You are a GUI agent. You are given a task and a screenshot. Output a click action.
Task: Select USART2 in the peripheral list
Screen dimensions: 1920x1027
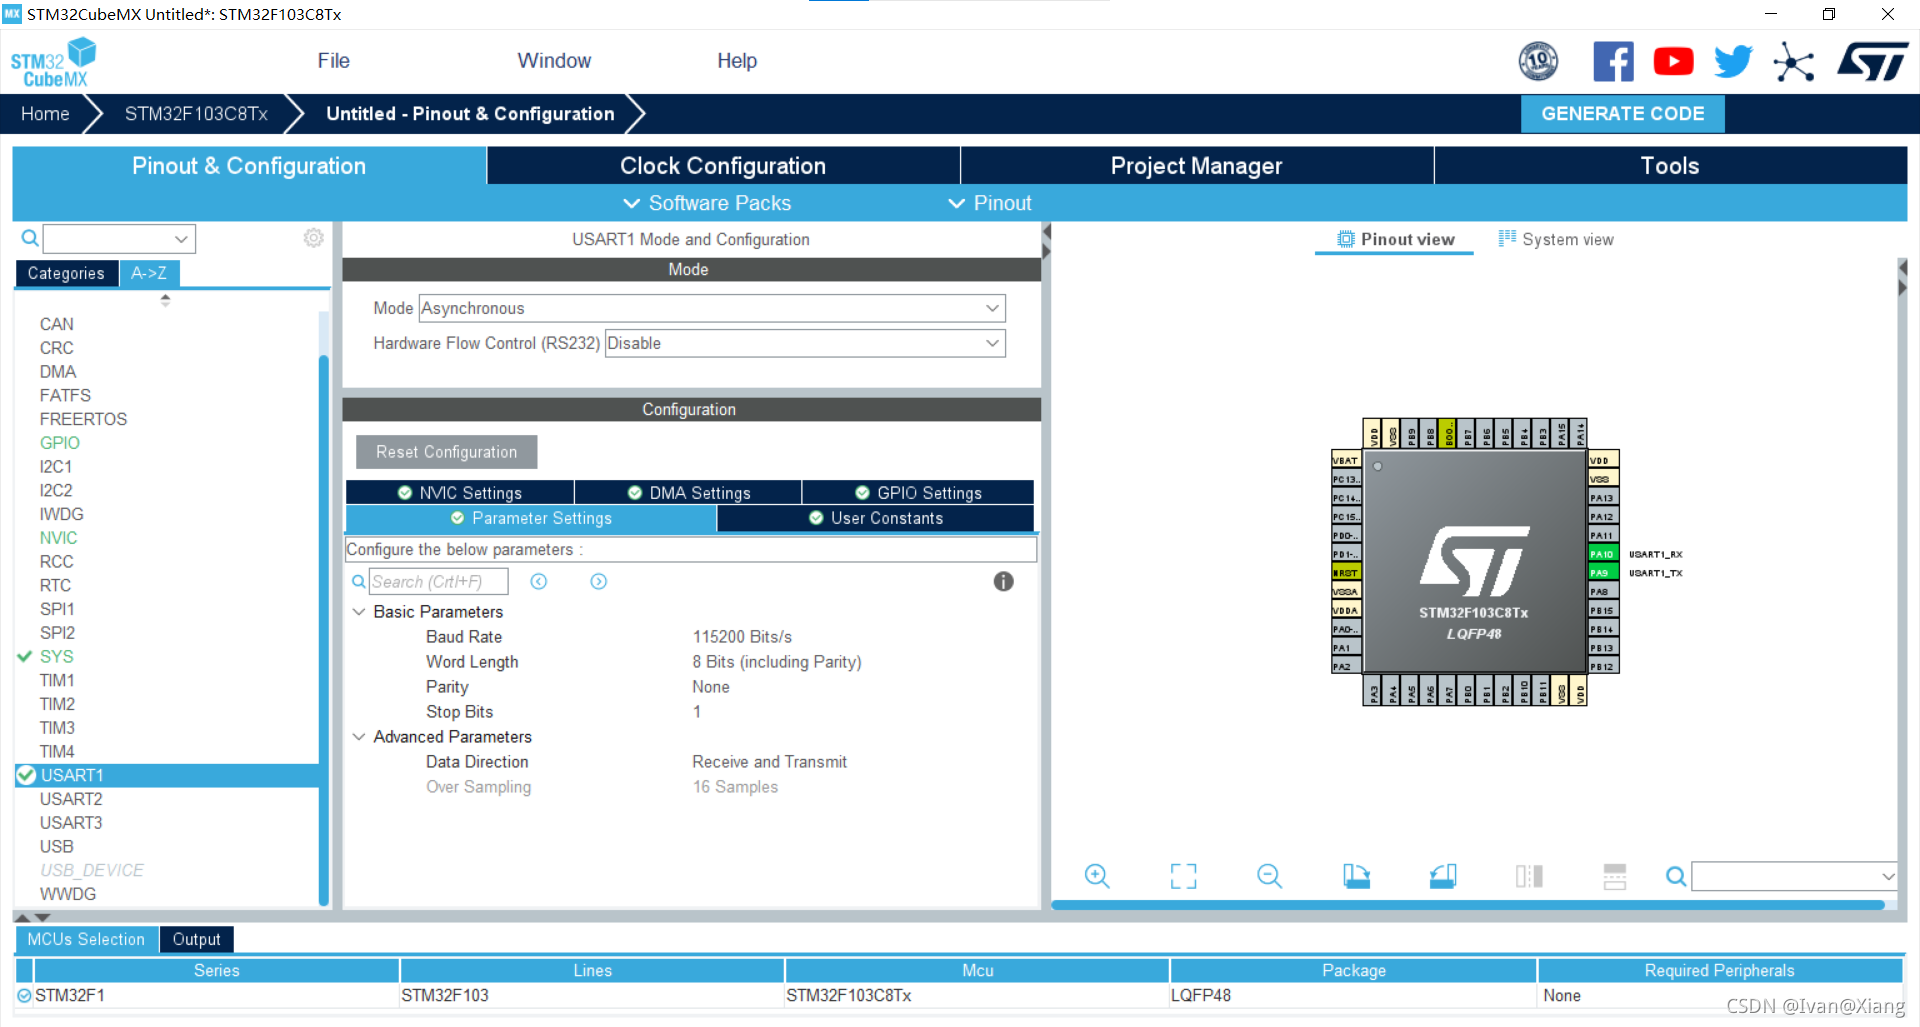pos(71,799)
